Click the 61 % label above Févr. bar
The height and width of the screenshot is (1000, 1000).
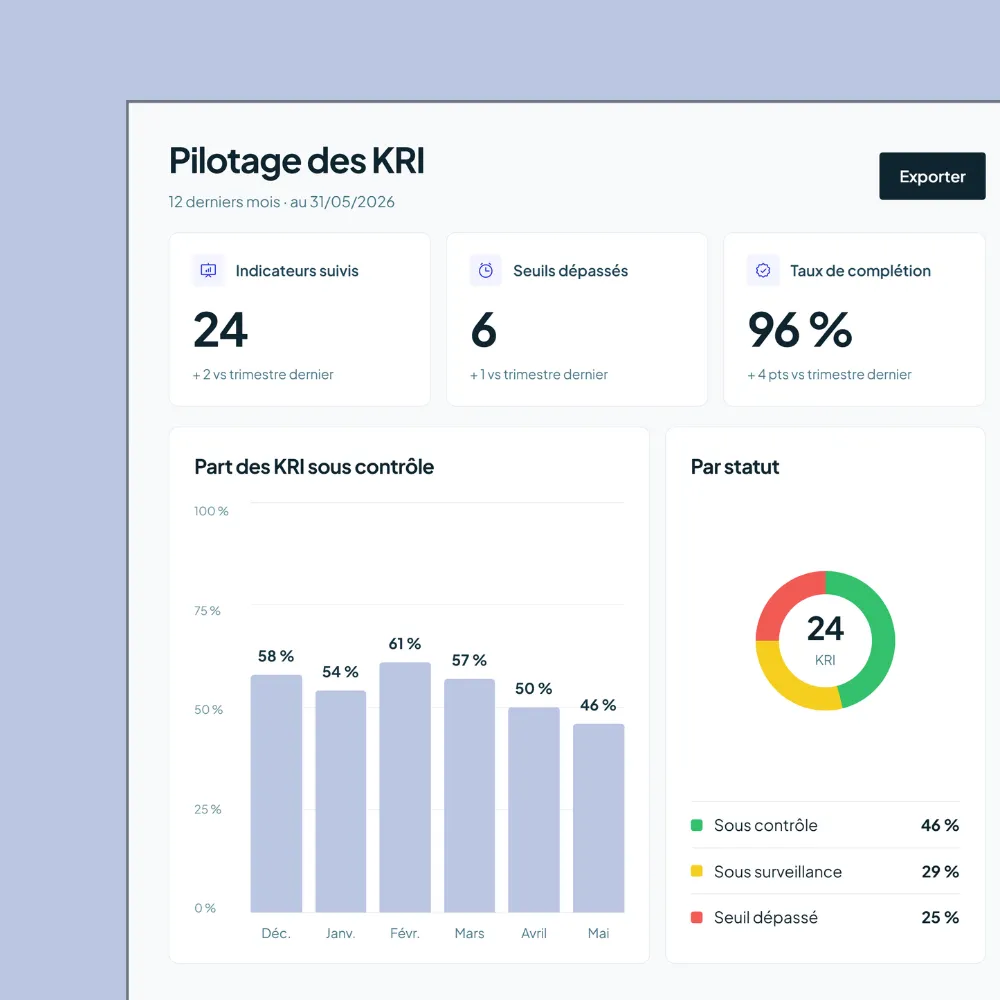point(405,643)
